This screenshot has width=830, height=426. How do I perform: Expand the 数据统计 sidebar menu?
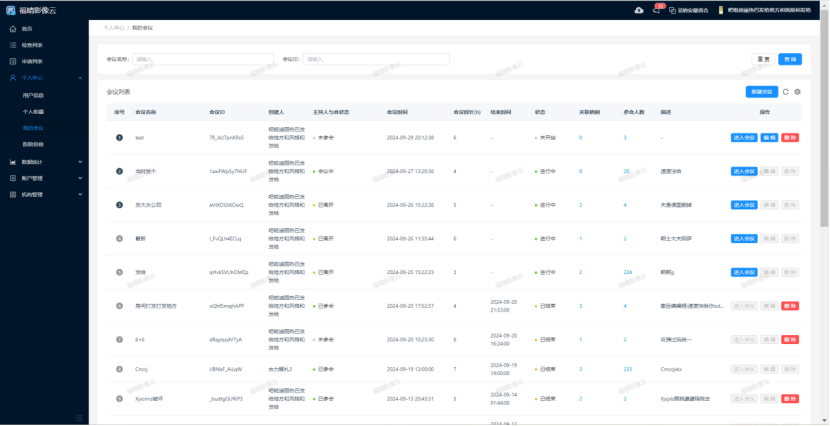click(x=80, y=161)
